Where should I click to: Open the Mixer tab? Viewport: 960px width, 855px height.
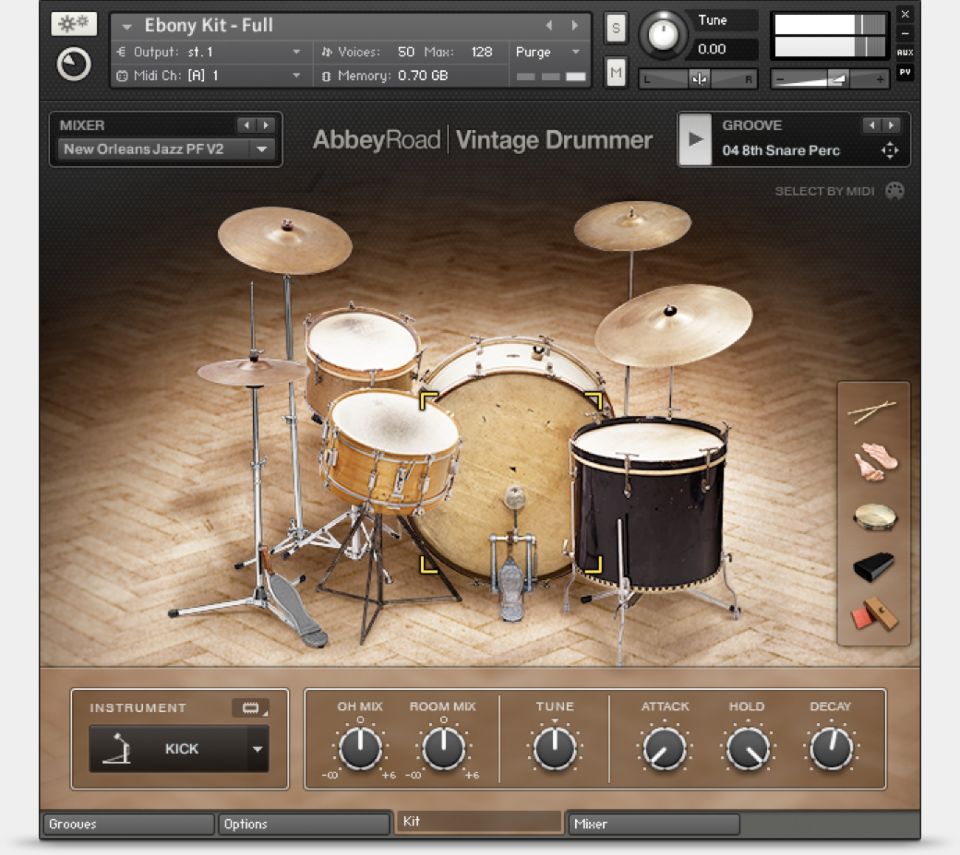click(x=652, y=824)
